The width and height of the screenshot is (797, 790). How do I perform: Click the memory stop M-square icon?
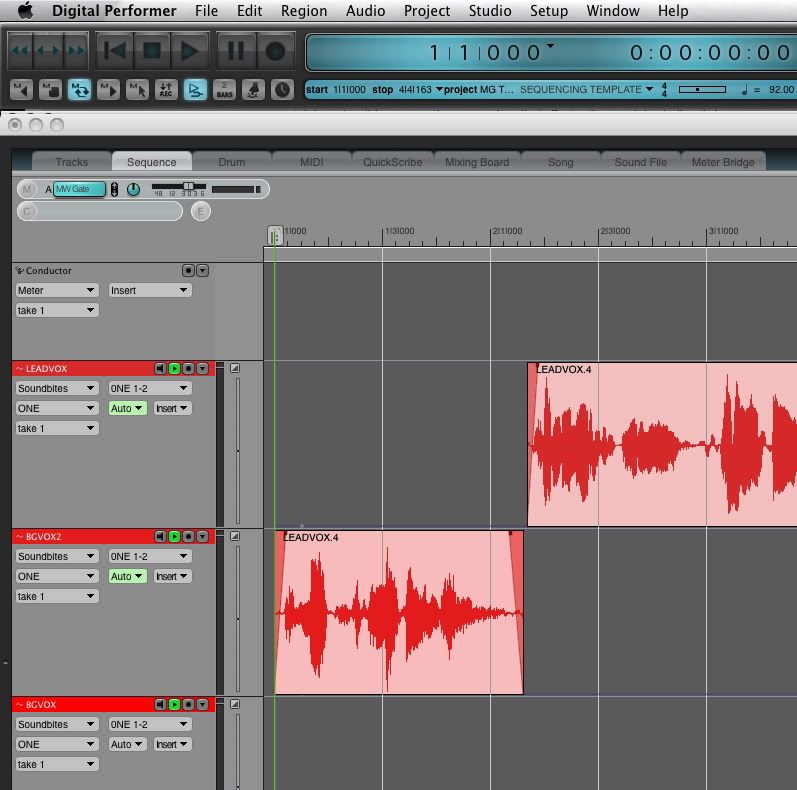pyautogui.click(x=50, y=90)
